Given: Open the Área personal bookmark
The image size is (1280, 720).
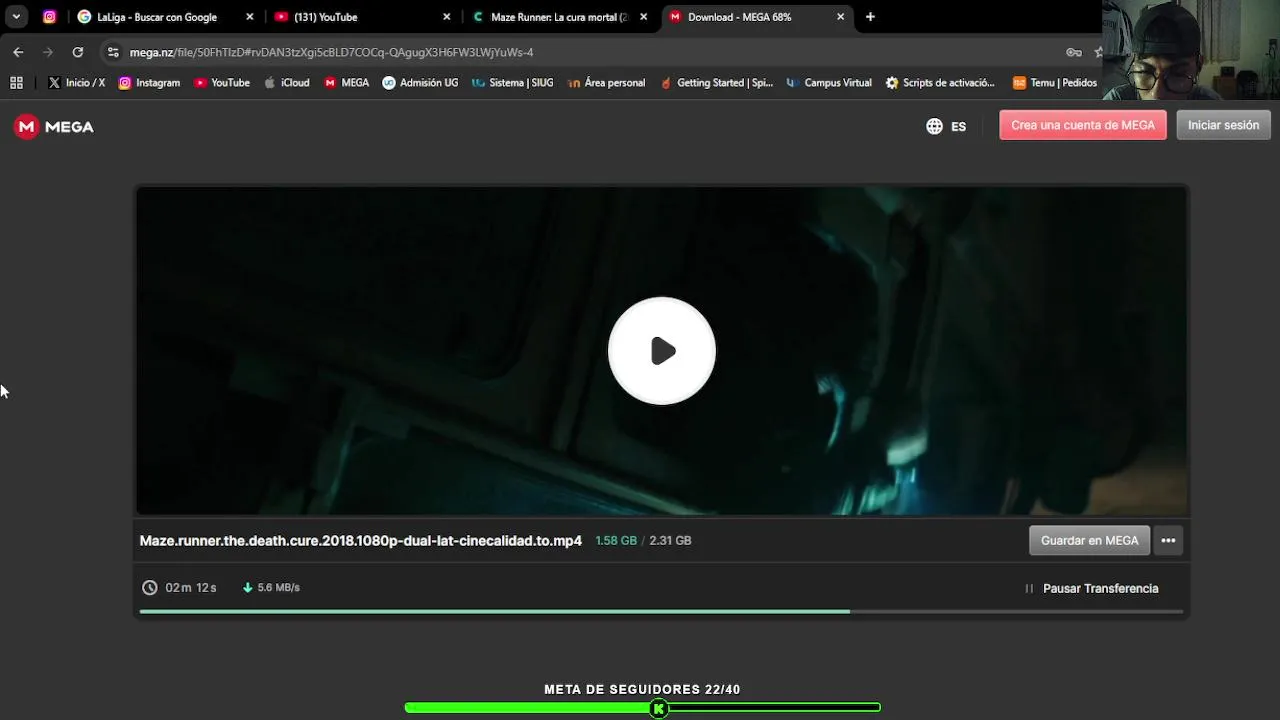Looking at the screenshot, I should point(606,83).
